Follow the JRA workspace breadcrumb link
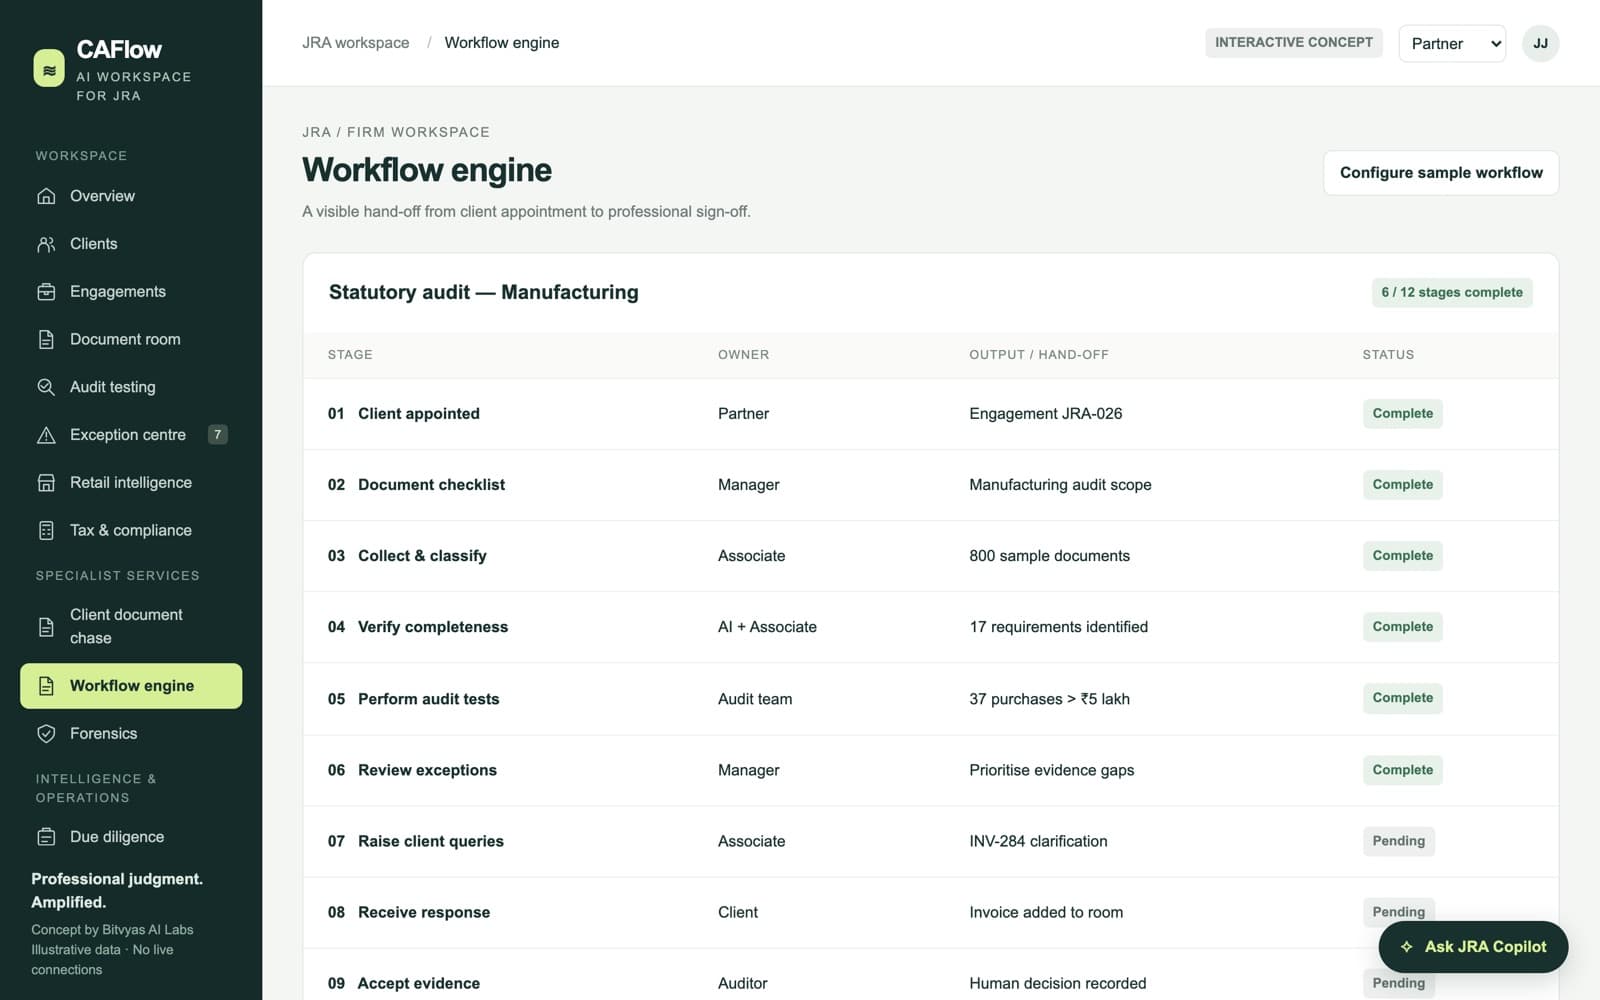1600x1000 pixels. (x=356, y=43)
